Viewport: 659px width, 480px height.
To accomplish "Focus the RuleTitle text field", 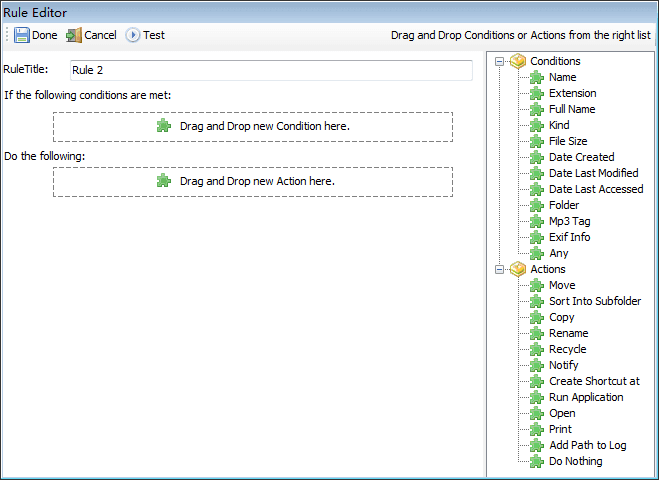I will (x=270, y=70).
